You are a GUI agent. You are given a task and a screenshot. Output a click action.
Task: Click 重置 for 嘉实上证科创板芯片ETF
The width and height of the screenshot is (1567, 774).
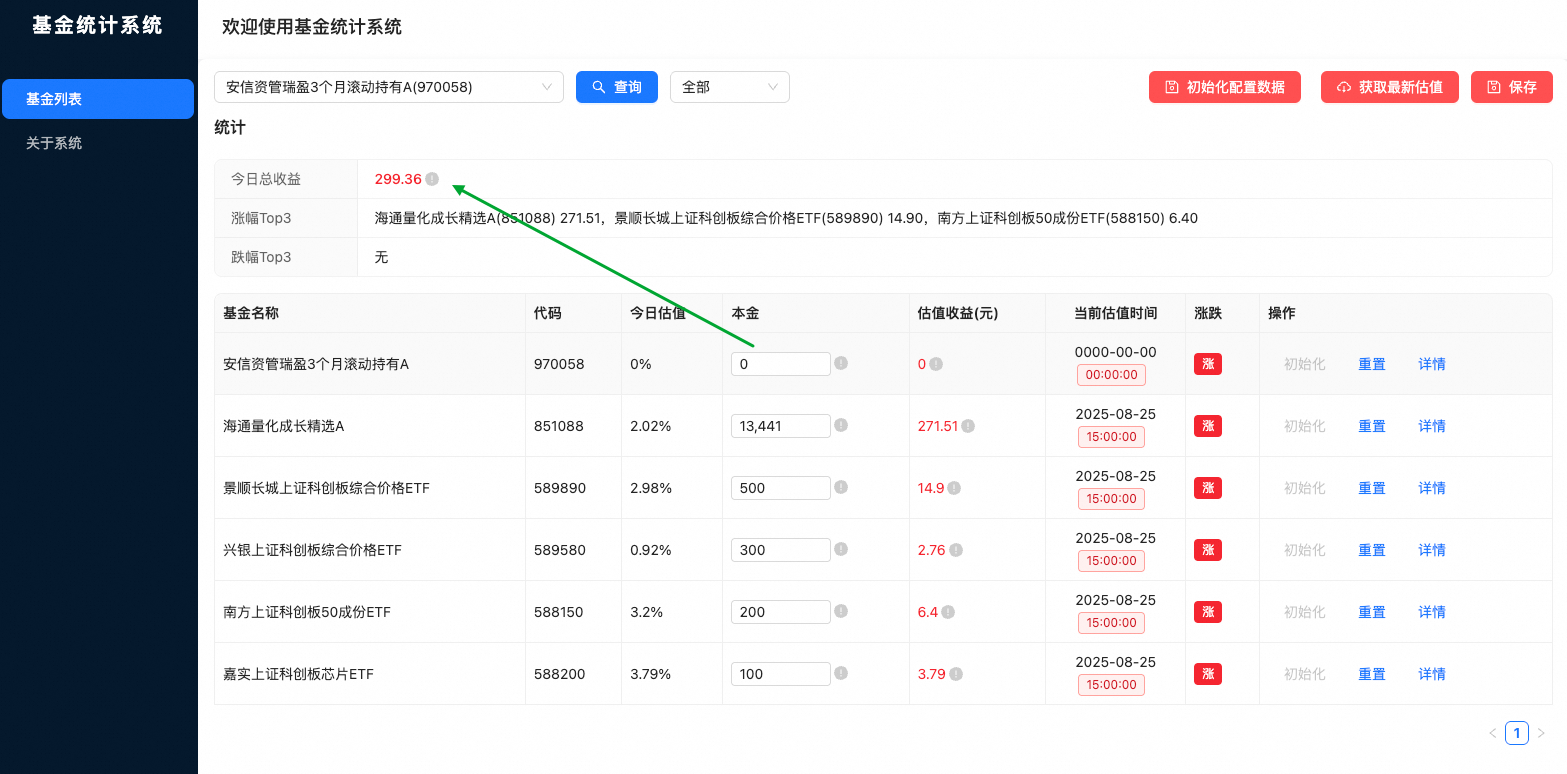1372,674
